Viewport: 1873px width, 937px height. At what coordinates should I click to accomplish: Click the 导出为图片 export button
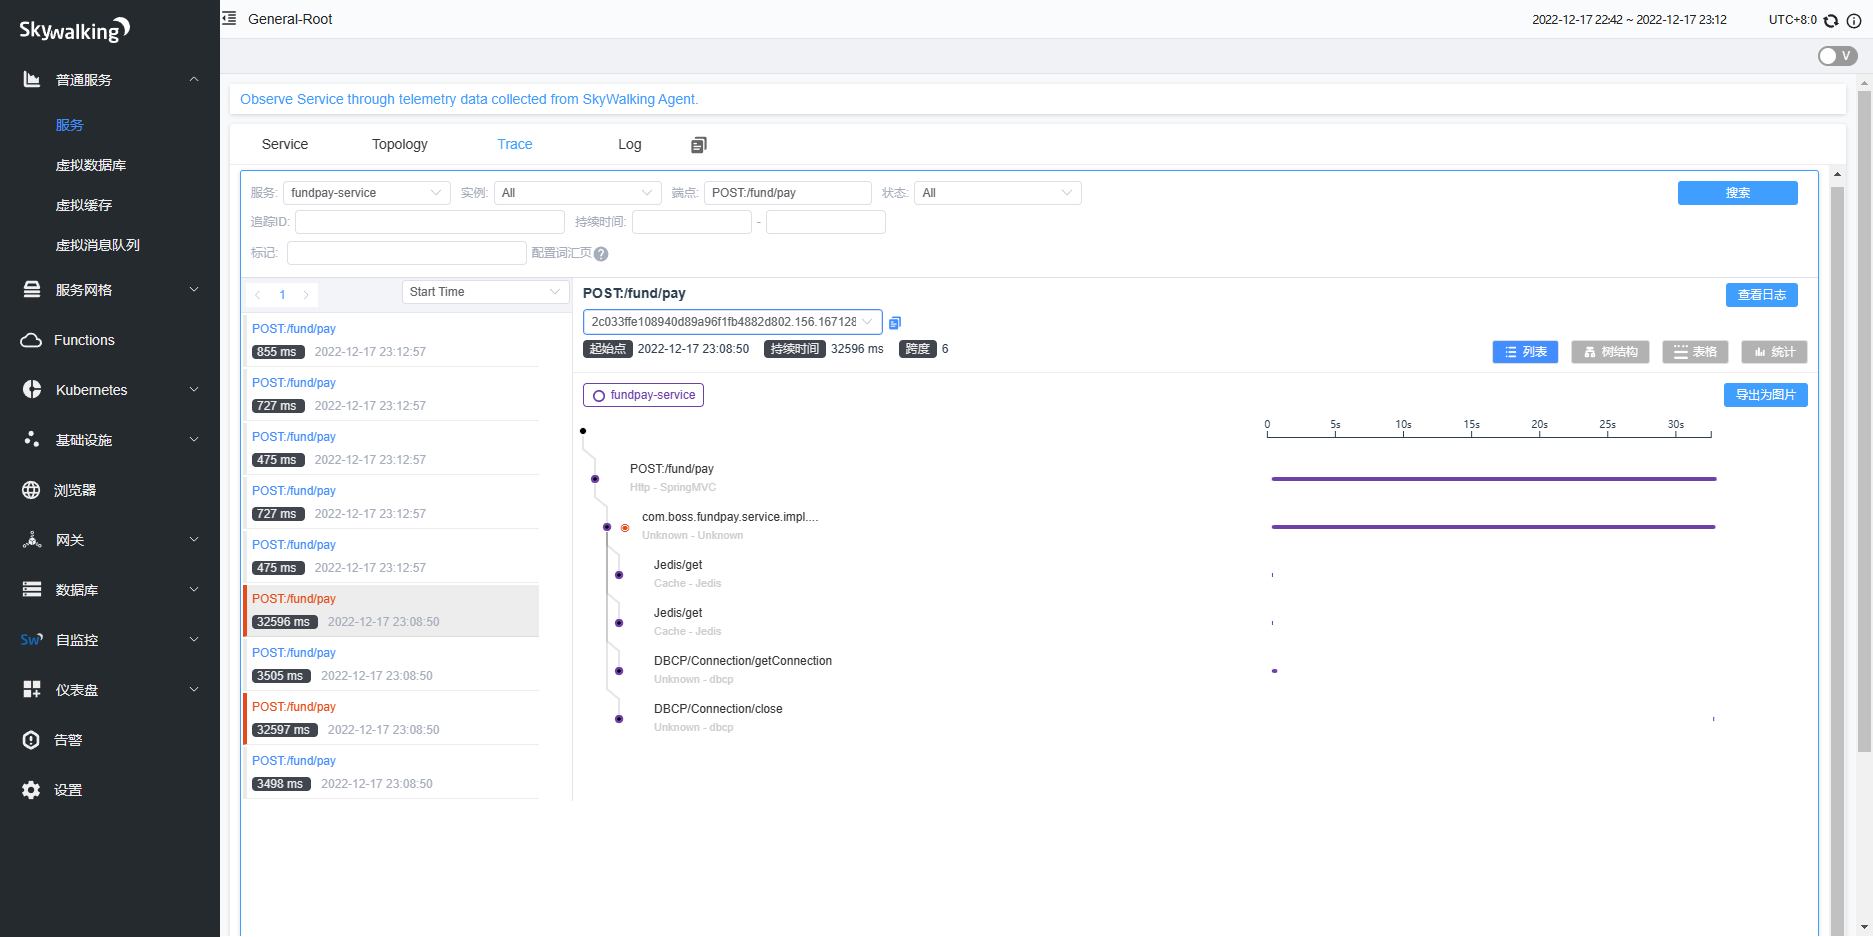[1765, 395]
